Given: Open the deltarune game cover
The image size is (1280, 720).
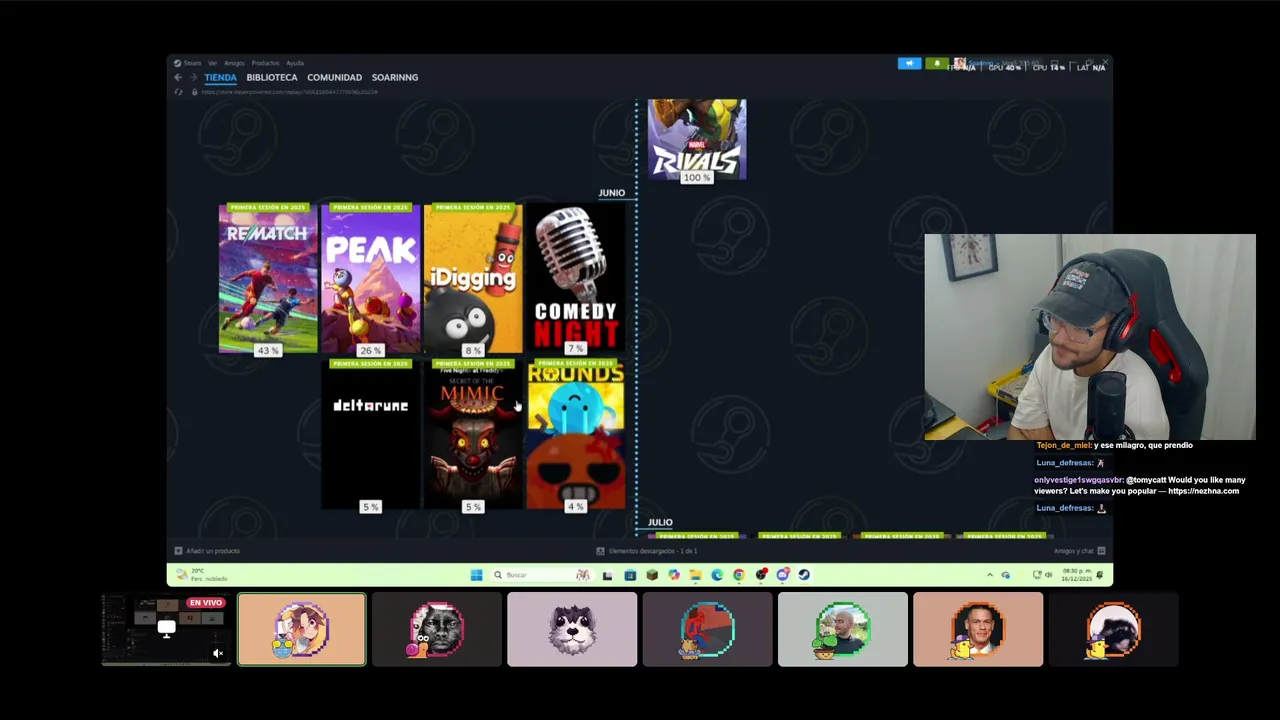Looking at the screenshot, I should pos(371,436).
